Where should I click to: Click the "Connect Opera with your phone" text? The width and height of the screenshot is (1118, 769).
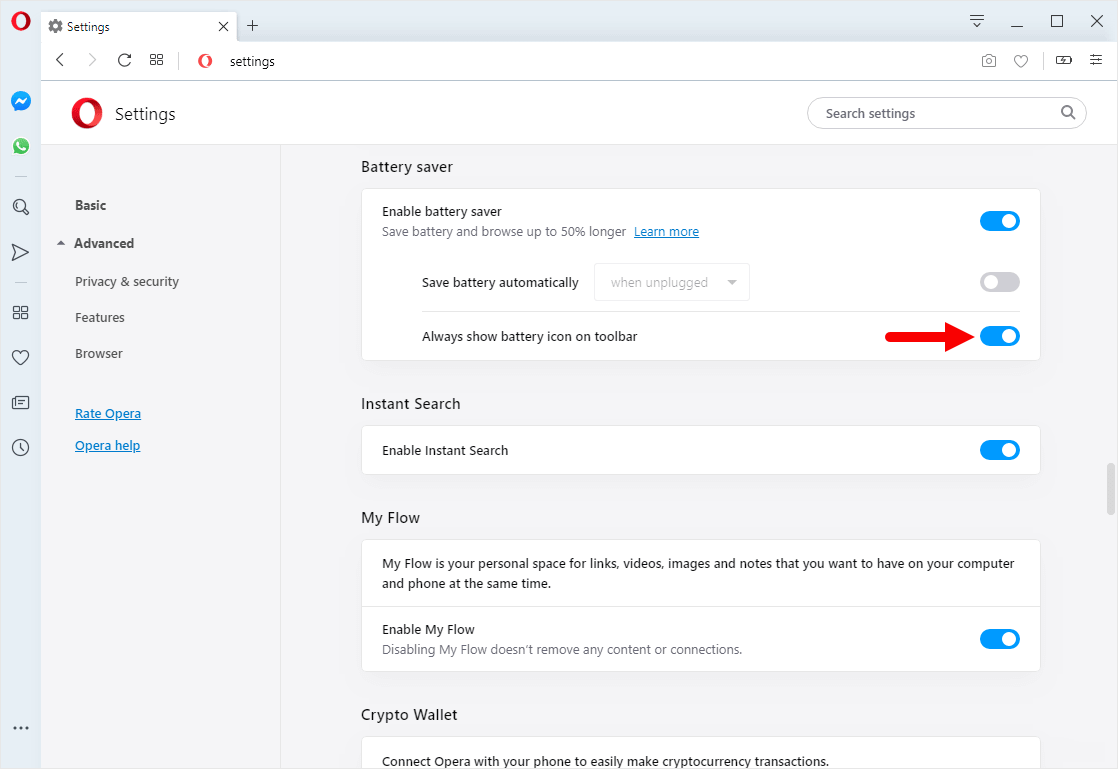(x=605, y=761)
